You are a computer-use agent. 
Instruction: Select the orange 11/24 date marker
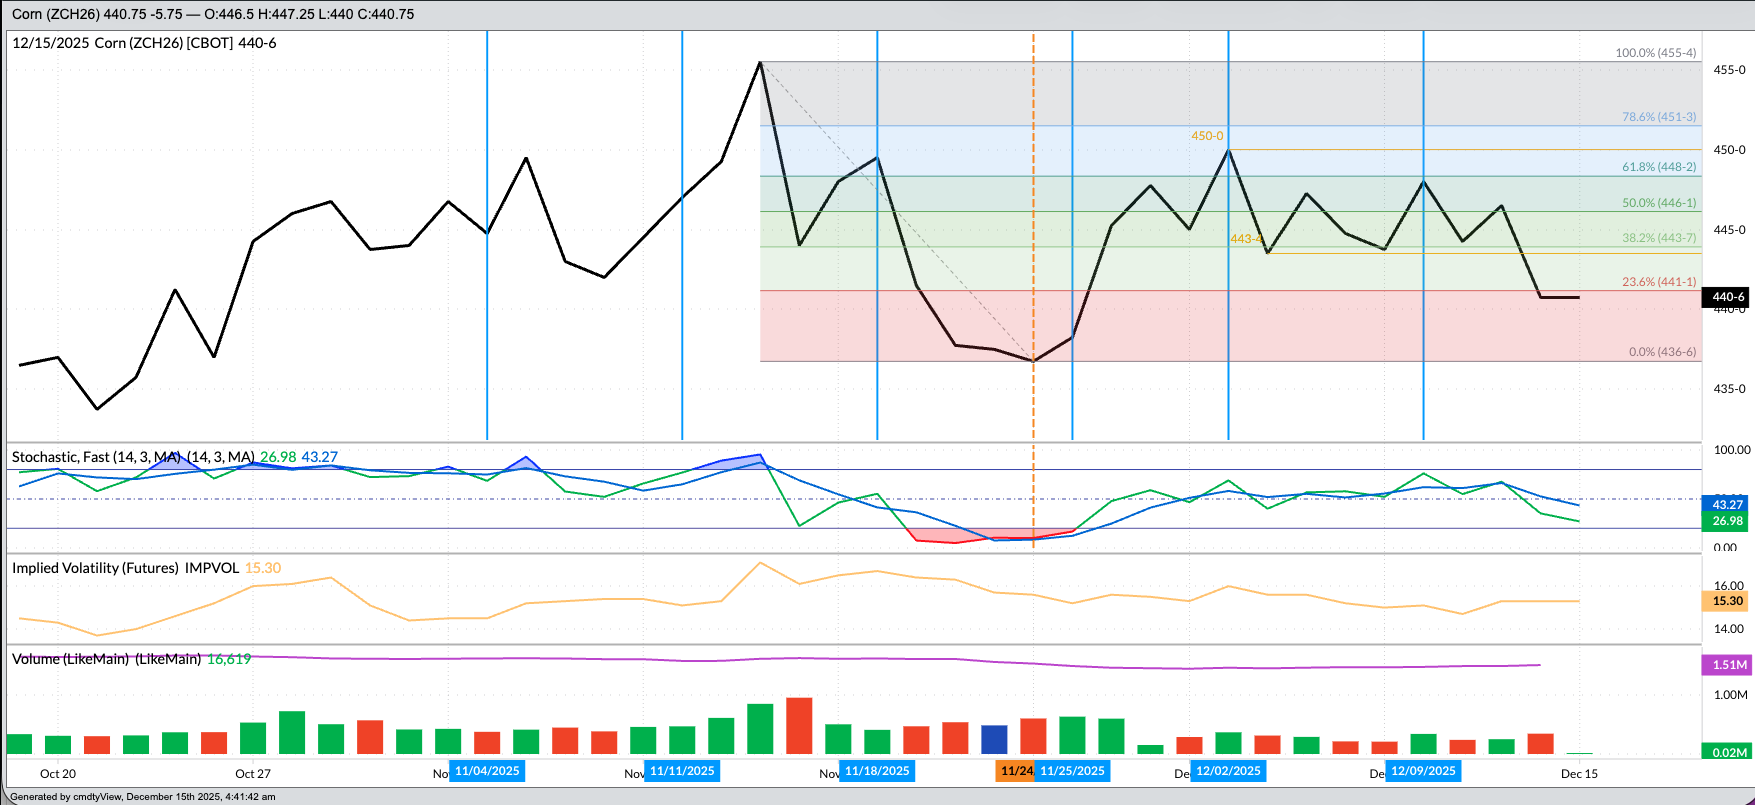(1015, 771)
